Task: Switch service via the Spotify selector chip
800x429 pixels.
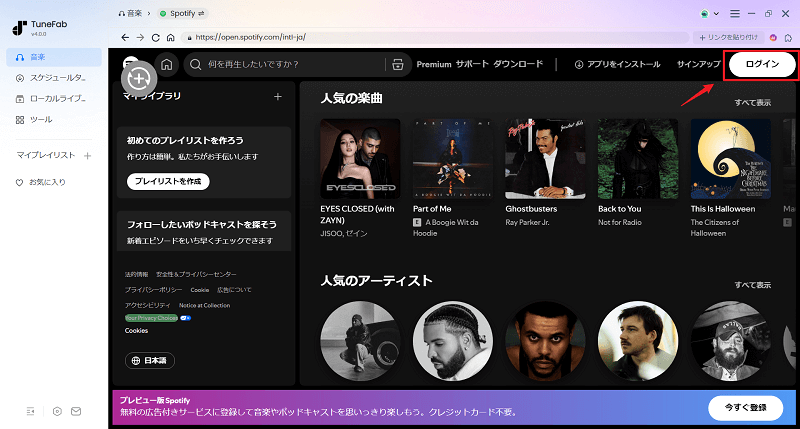Action: (x=182, y=14)
